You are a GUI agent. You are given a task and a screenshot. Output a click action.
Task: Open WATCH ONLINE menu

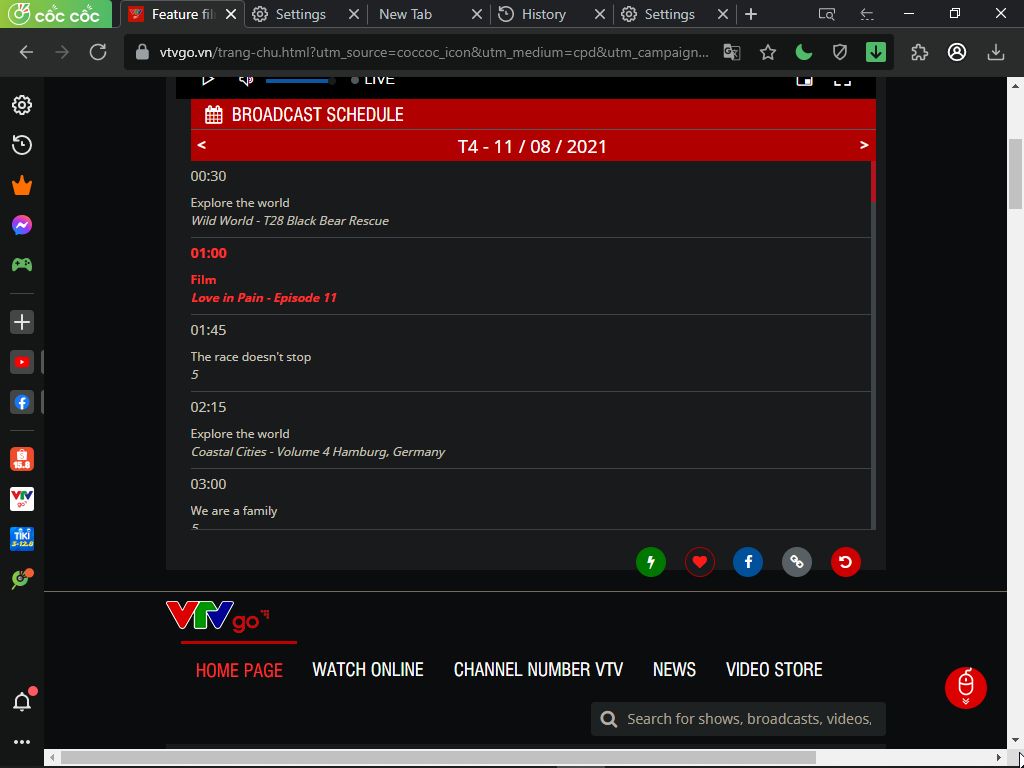368,670
